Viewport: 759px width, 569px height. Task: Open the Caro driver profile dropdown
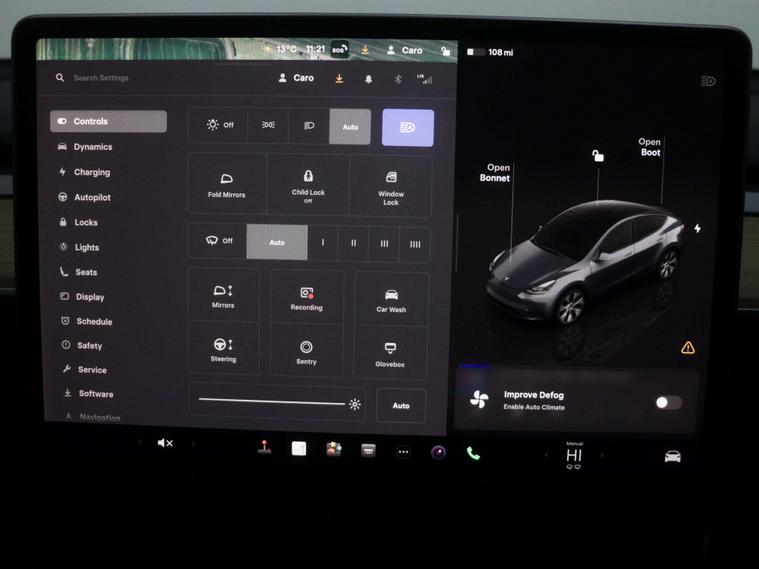coord(296,78)
